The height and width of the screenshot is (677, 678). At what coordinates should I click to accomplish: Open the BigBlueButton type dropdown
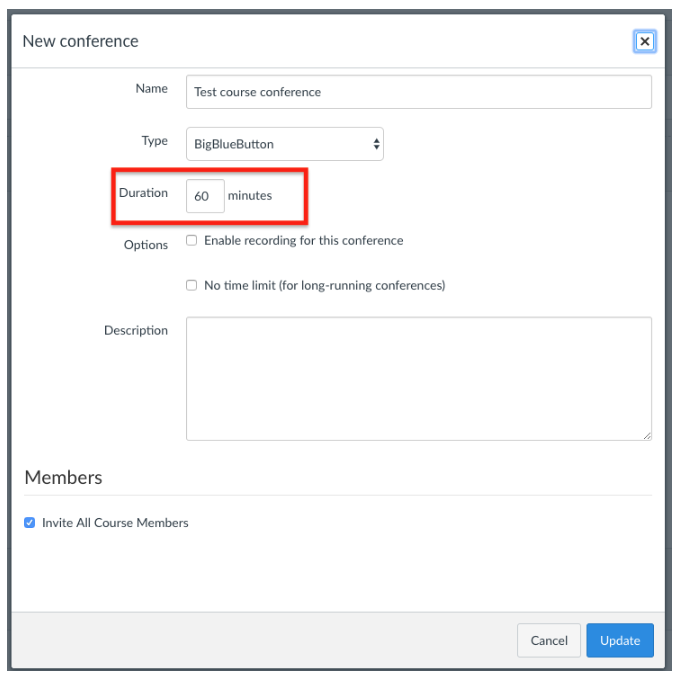[285, 144]
